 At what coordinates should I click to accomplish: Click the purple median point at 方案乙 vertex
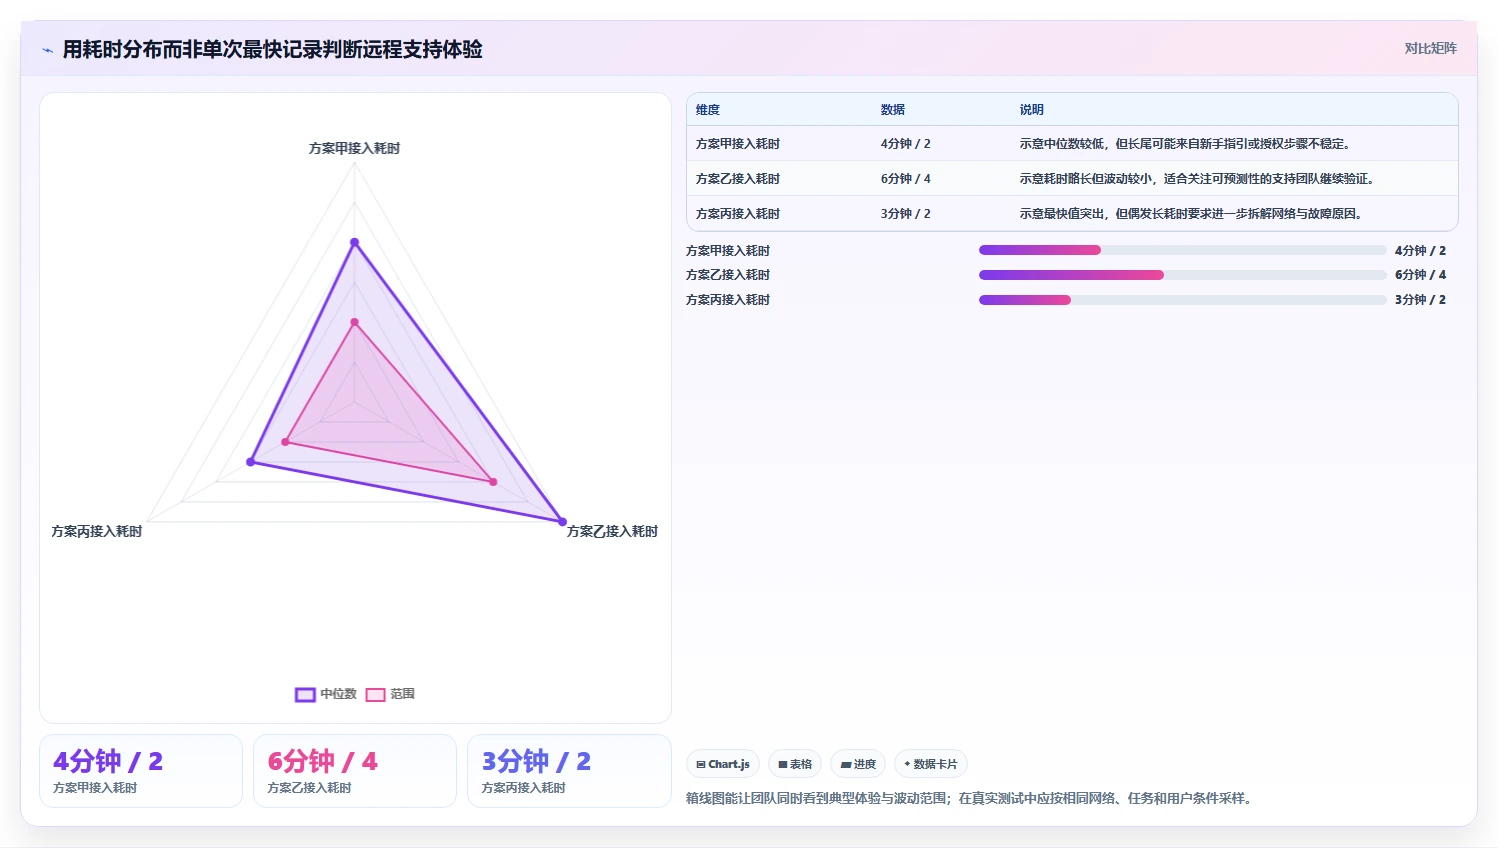(x=562, y=522)
